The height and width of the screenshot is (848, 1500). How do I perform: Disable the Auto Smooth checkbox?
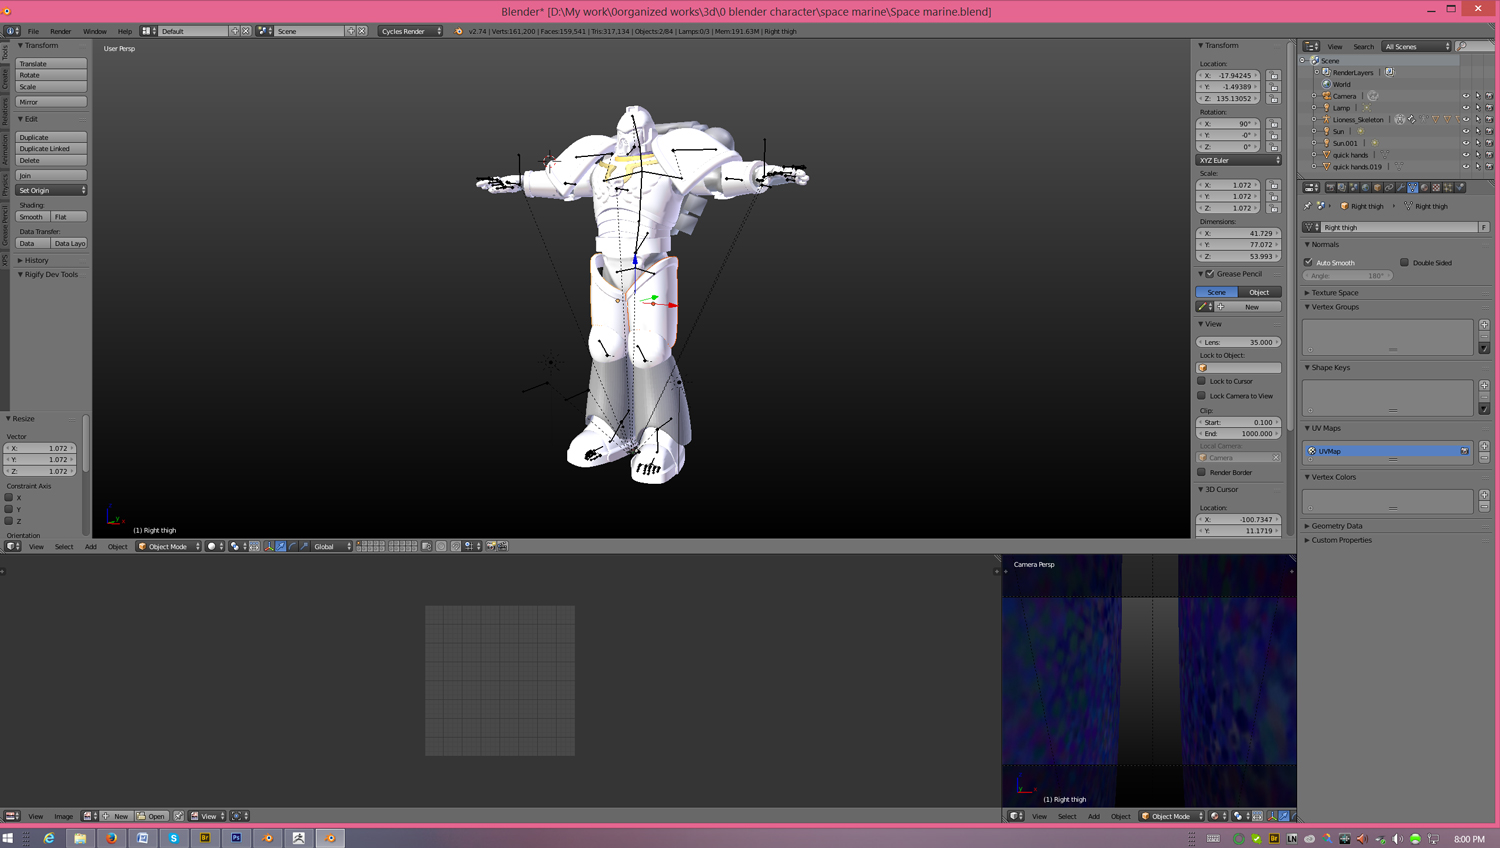pos(1309,263)
